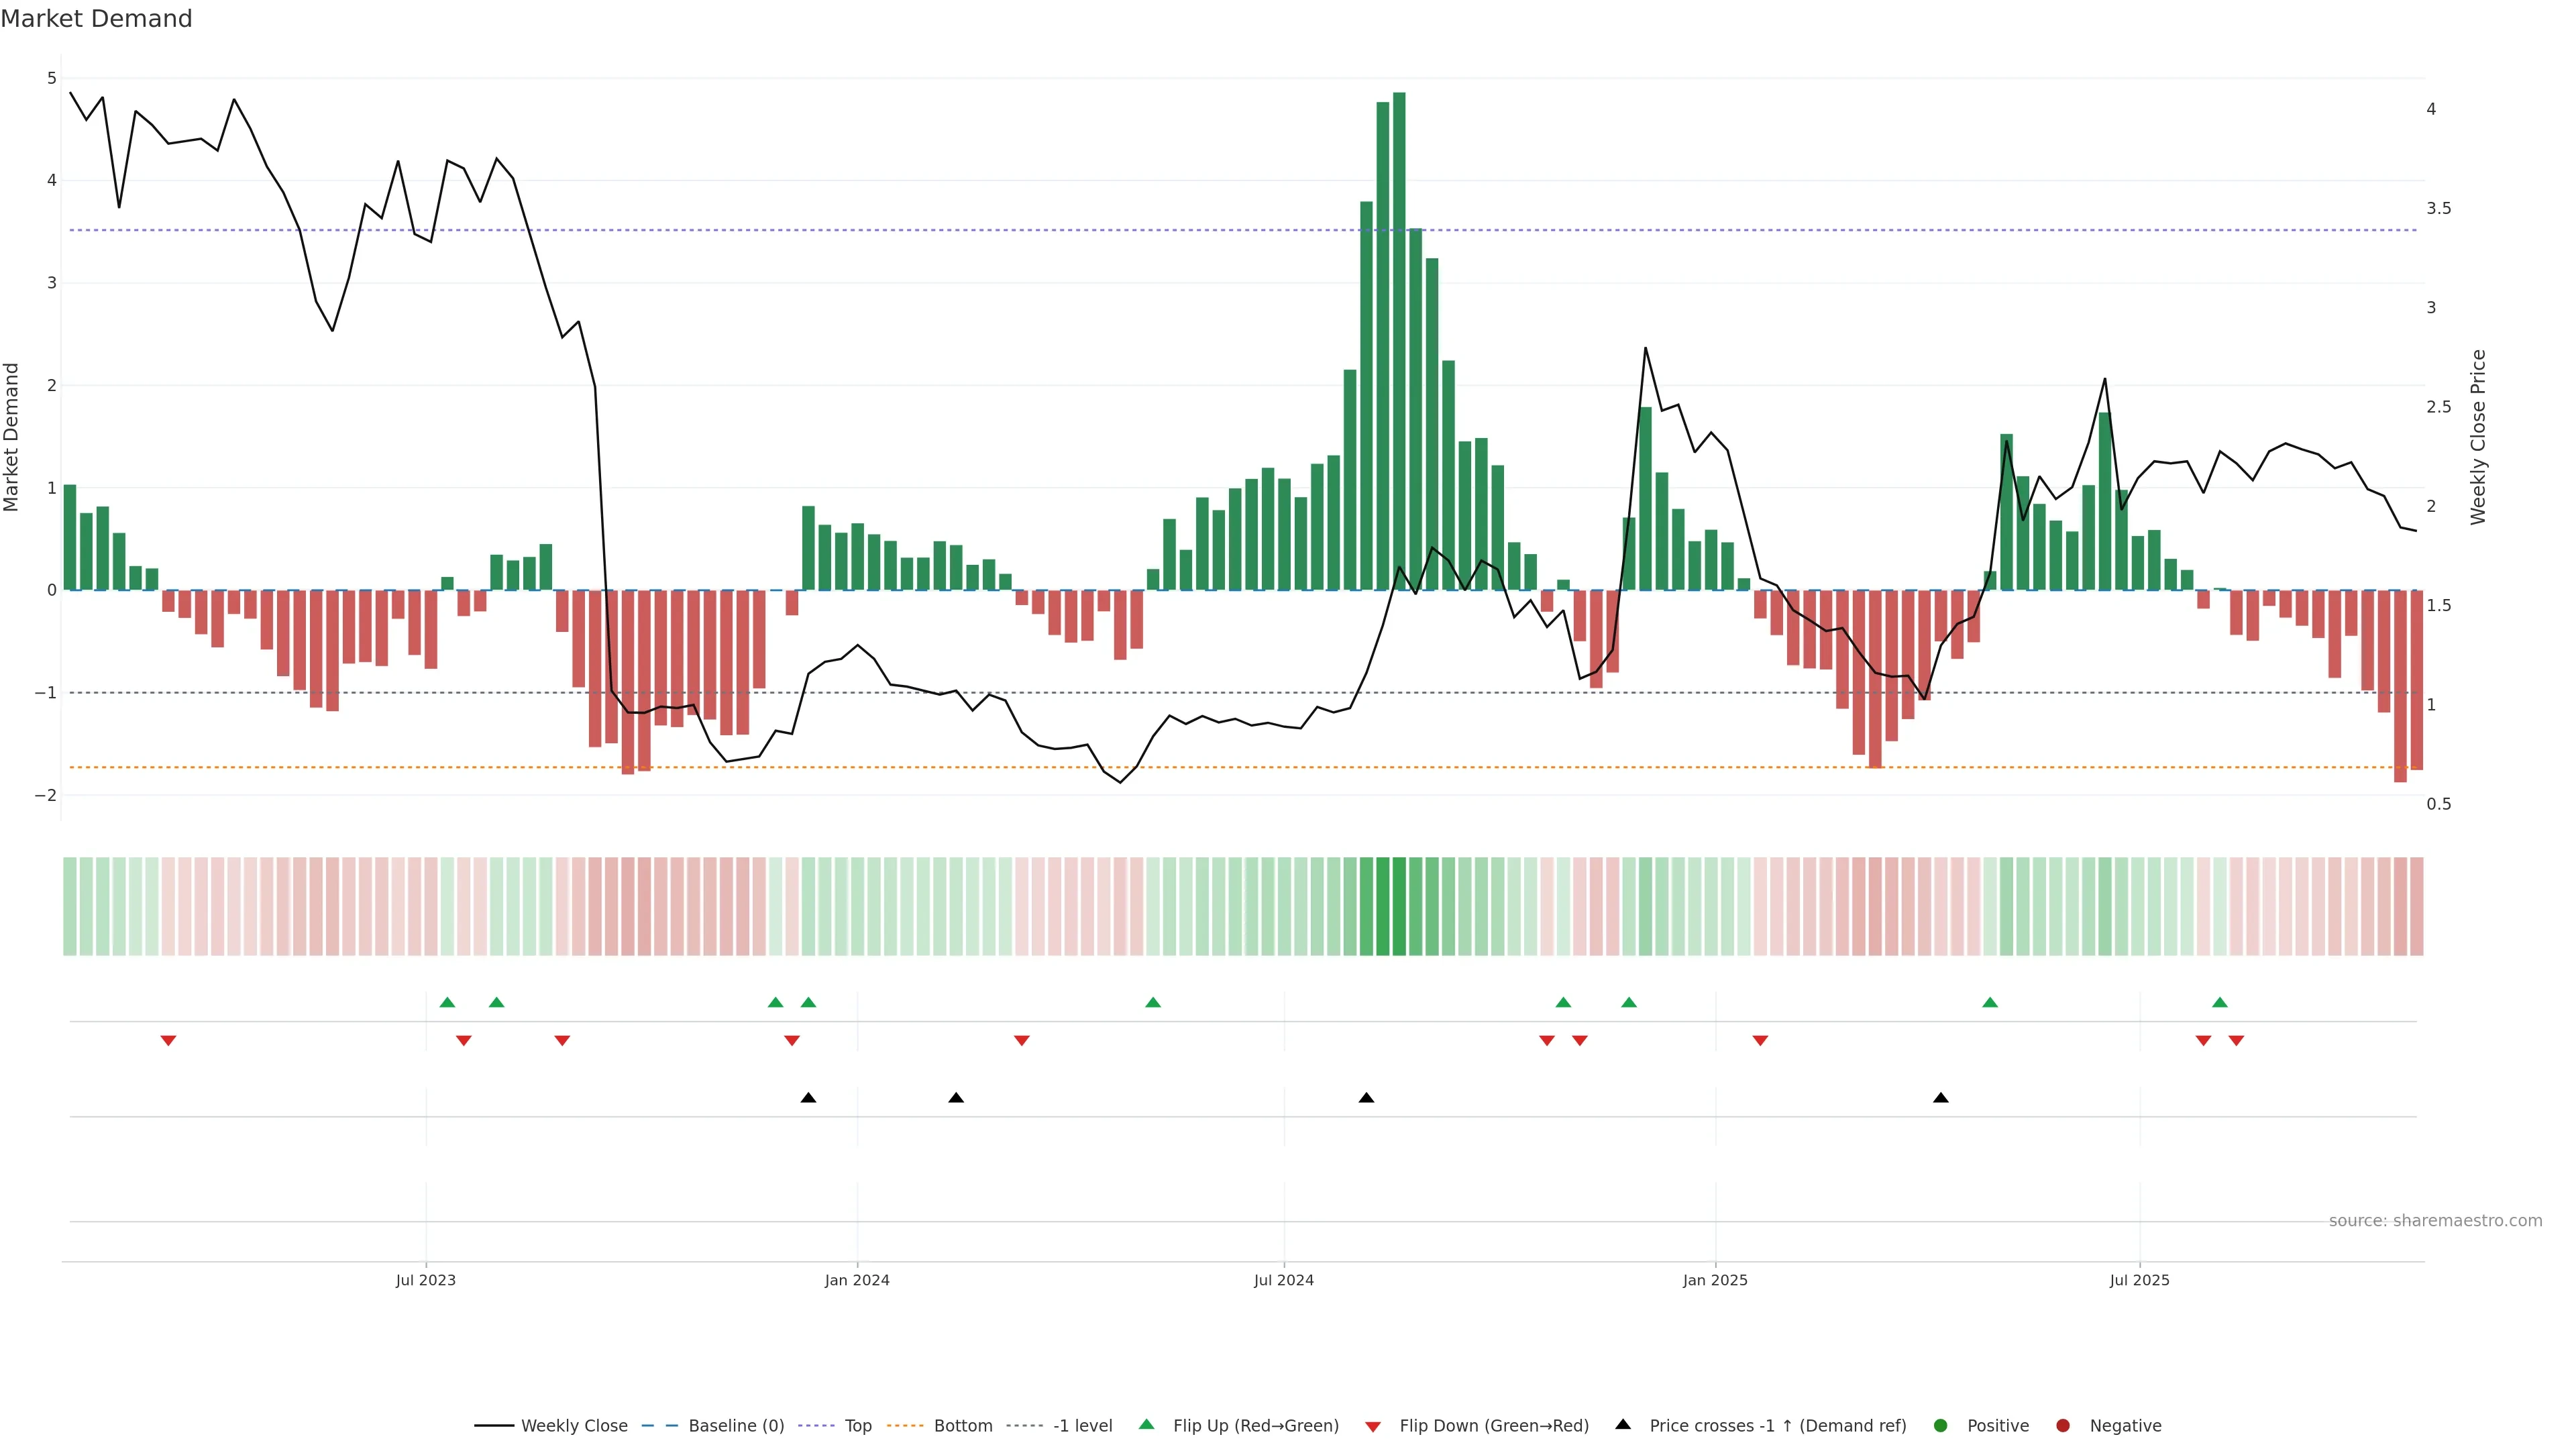Click the rightmost black price-cross triangle
This screenshot has width=2576, height=1449.
coord(1940,1098)
